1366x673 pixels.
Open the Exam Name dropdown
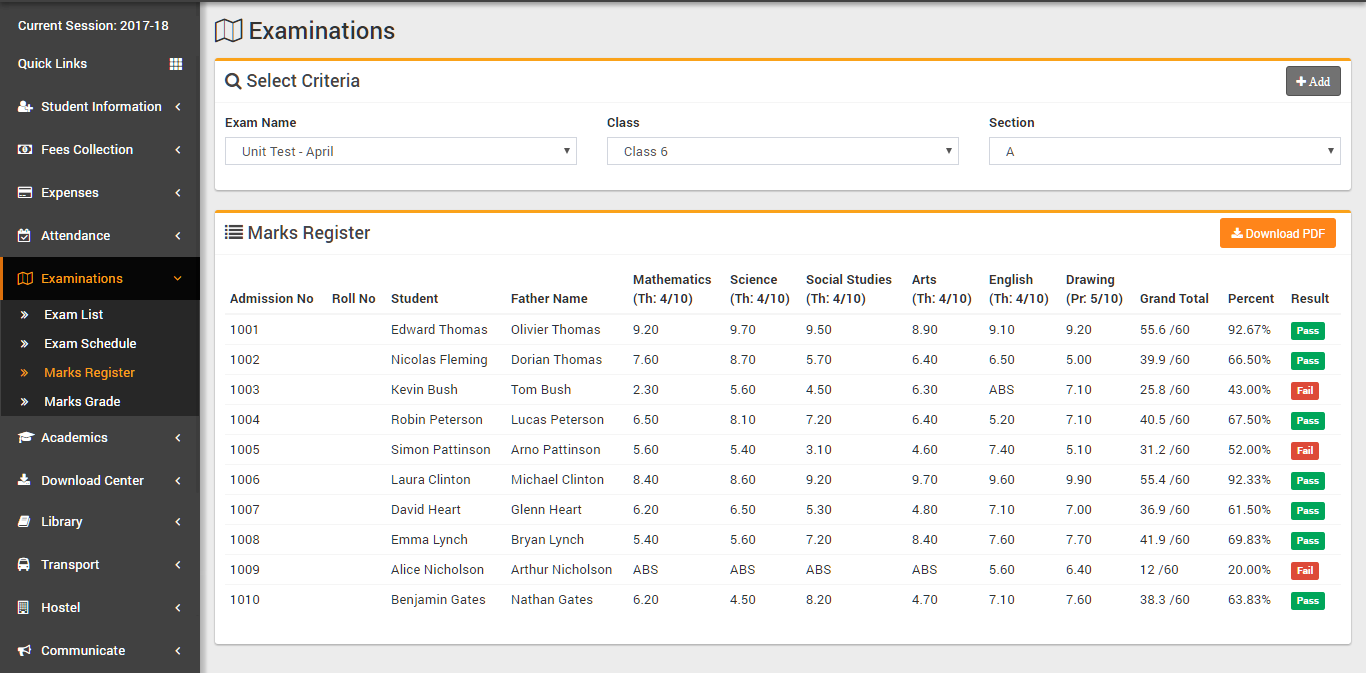[x=401, y=151]
